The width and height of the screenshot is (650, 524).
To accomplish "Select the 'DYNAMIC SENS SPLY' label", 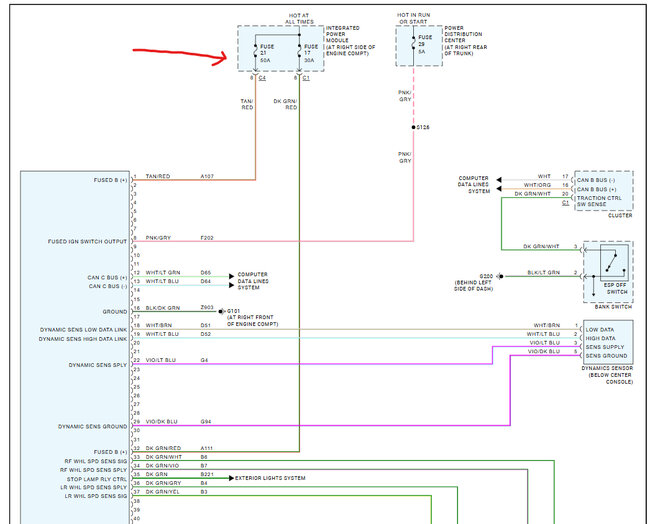I will point(97,365).
